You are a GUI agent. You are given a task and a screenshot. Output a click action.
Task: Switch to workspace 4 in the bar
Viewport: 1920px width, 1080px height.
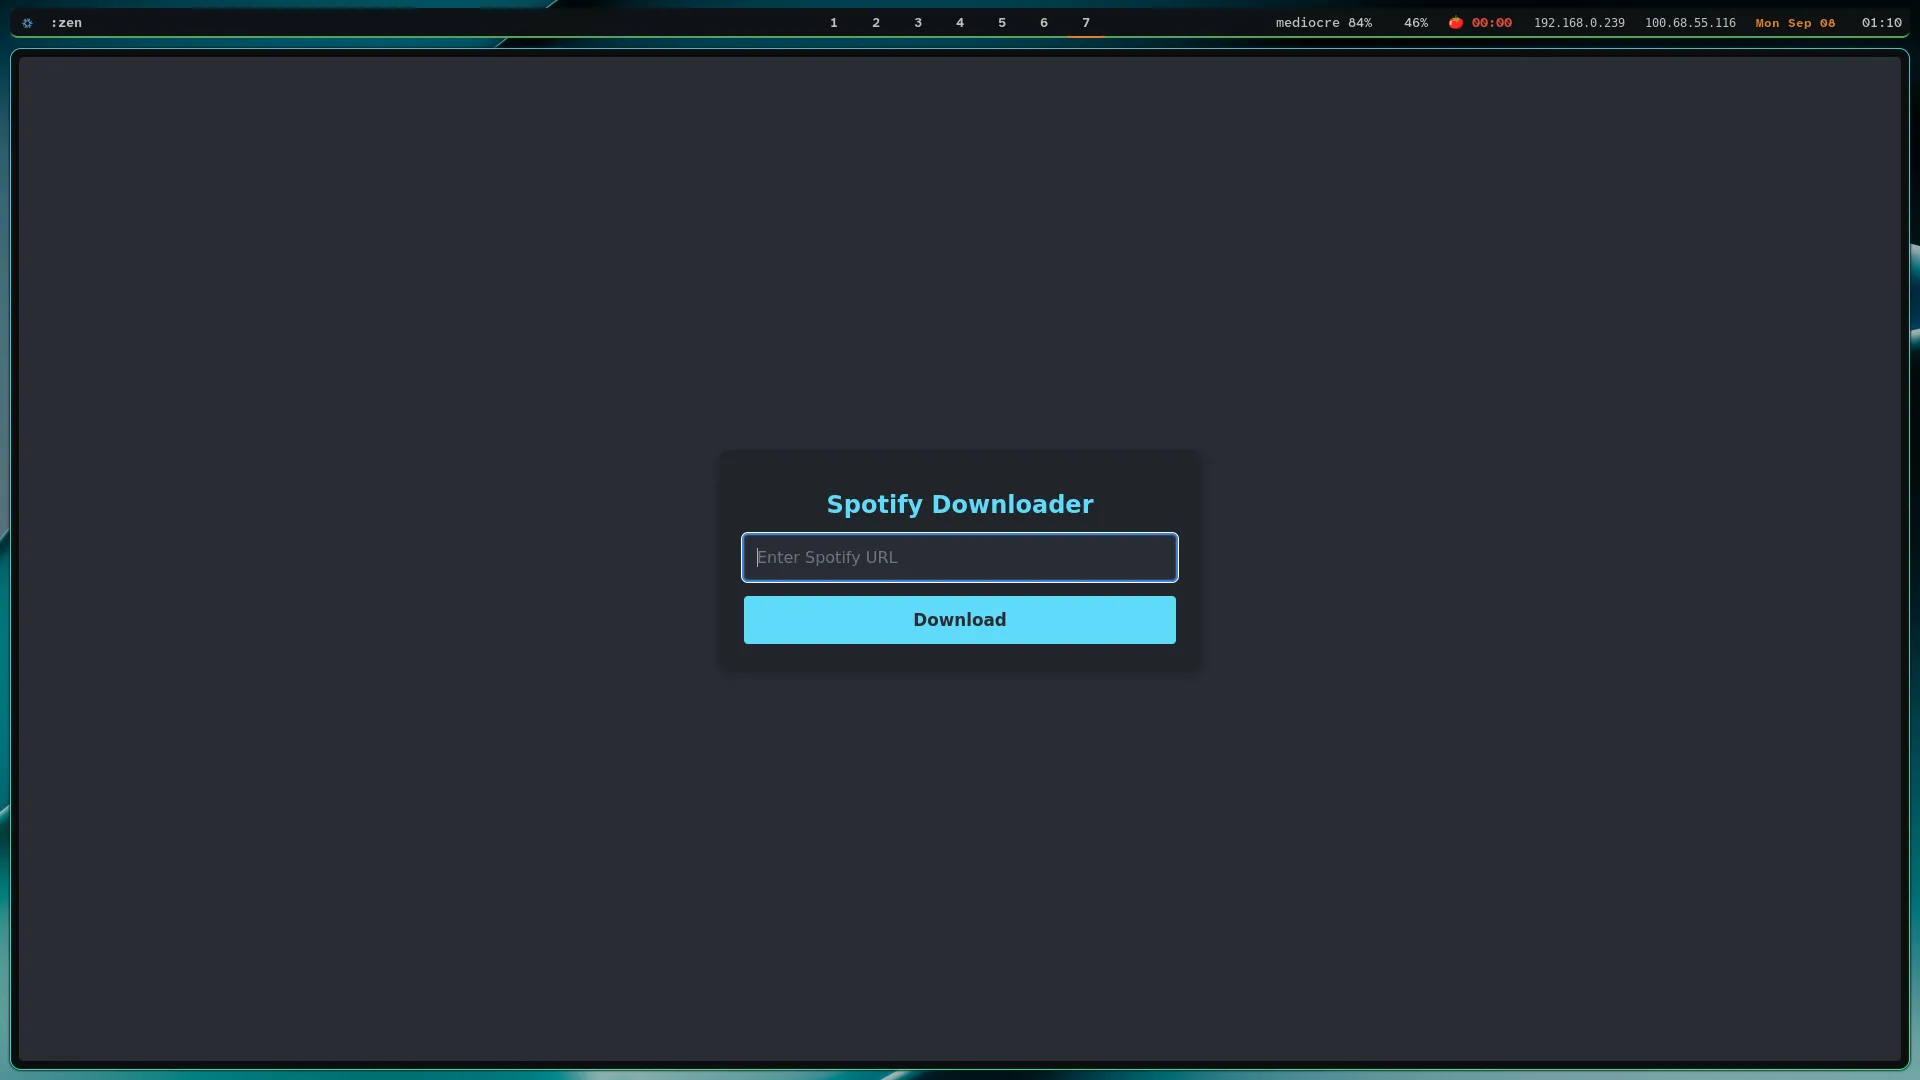coord(959,22)
